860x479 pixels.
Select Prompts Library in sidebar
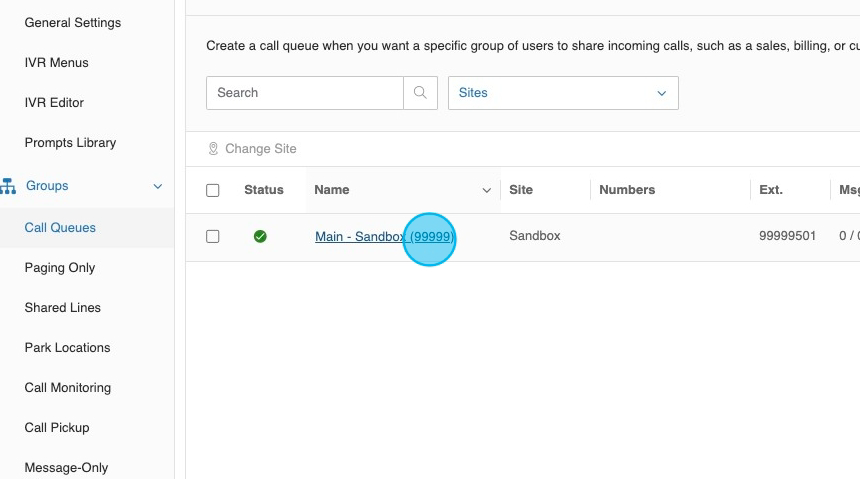(70, 142)
